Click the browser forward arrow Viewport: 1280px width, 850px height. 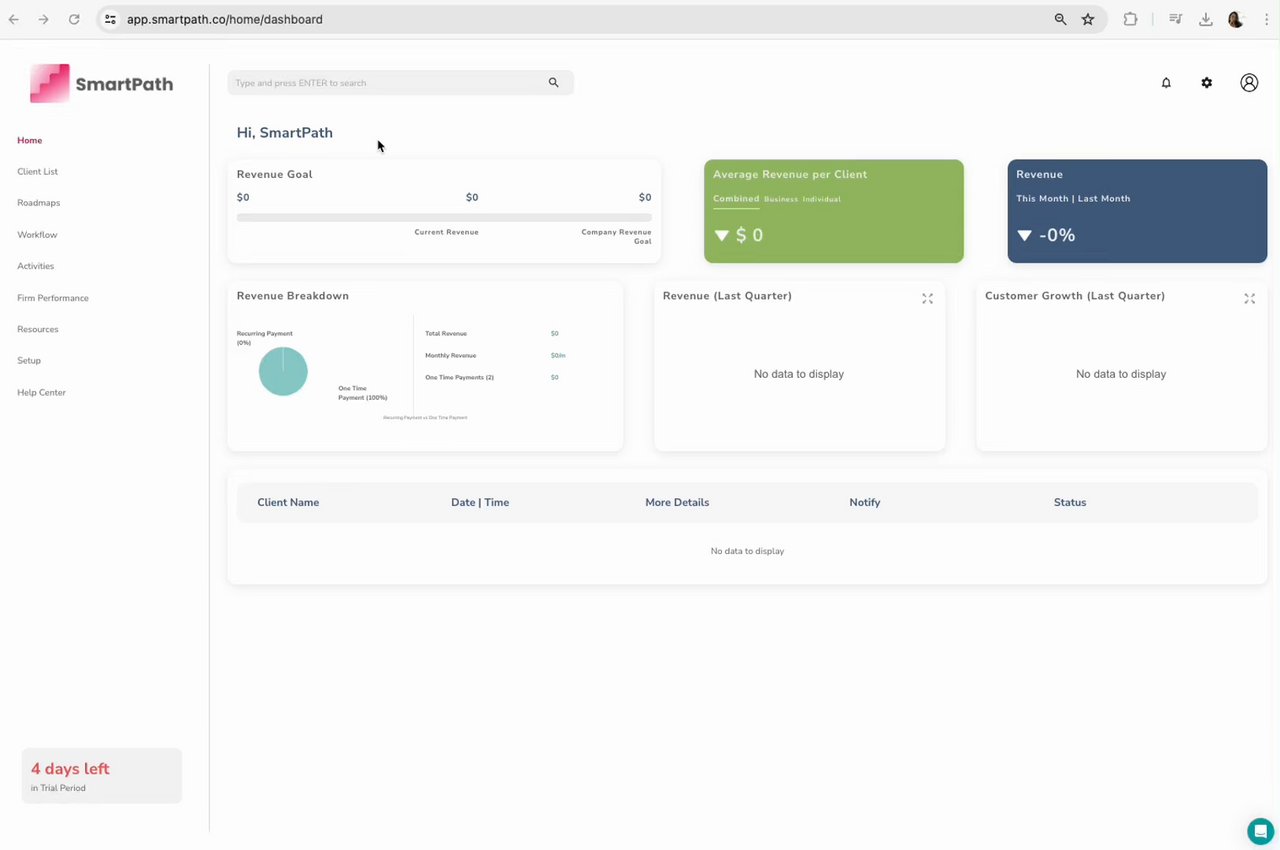[x=43, y=19]
